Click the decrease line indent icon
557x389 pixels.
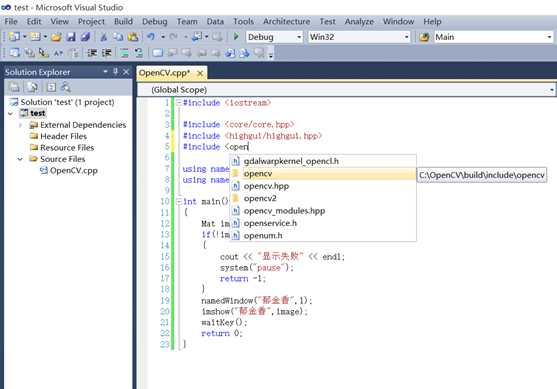click(92, 53)
